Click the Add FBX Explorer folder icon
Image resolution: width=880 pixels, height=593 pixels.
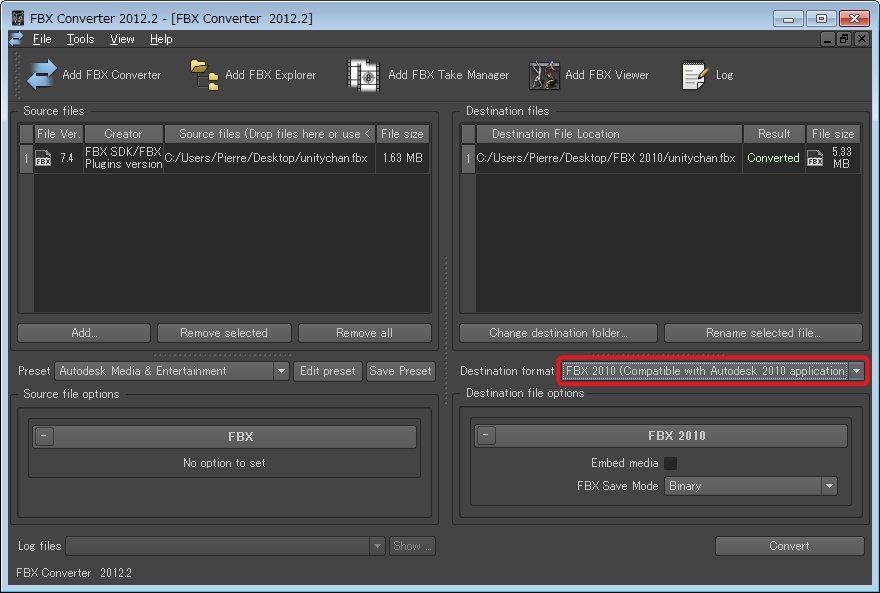coord(204,75)
